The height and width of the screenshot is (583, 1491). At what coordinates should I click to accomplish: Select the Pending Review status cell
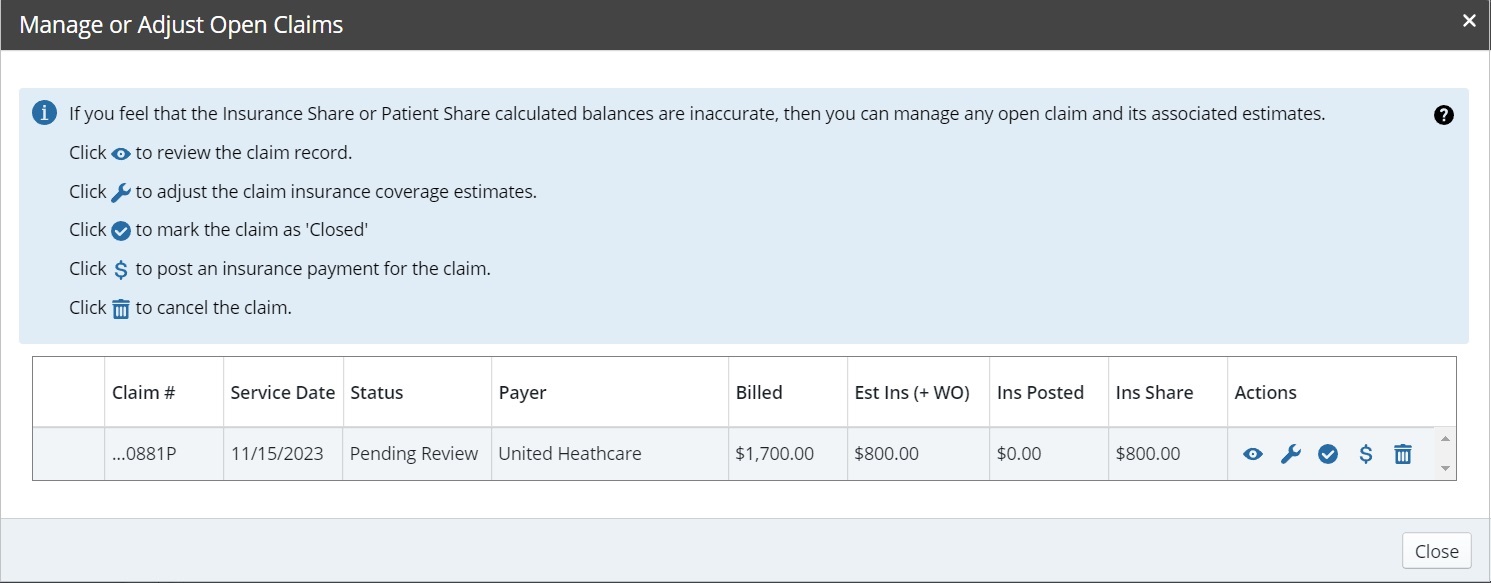click(x=413, y=453)
